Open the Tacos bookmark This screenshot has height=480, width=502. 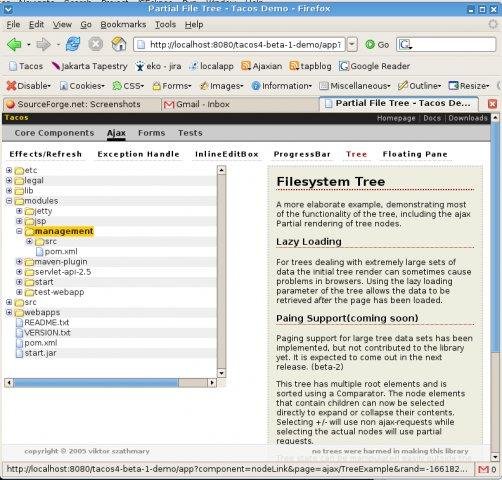(x=26, y=66)
